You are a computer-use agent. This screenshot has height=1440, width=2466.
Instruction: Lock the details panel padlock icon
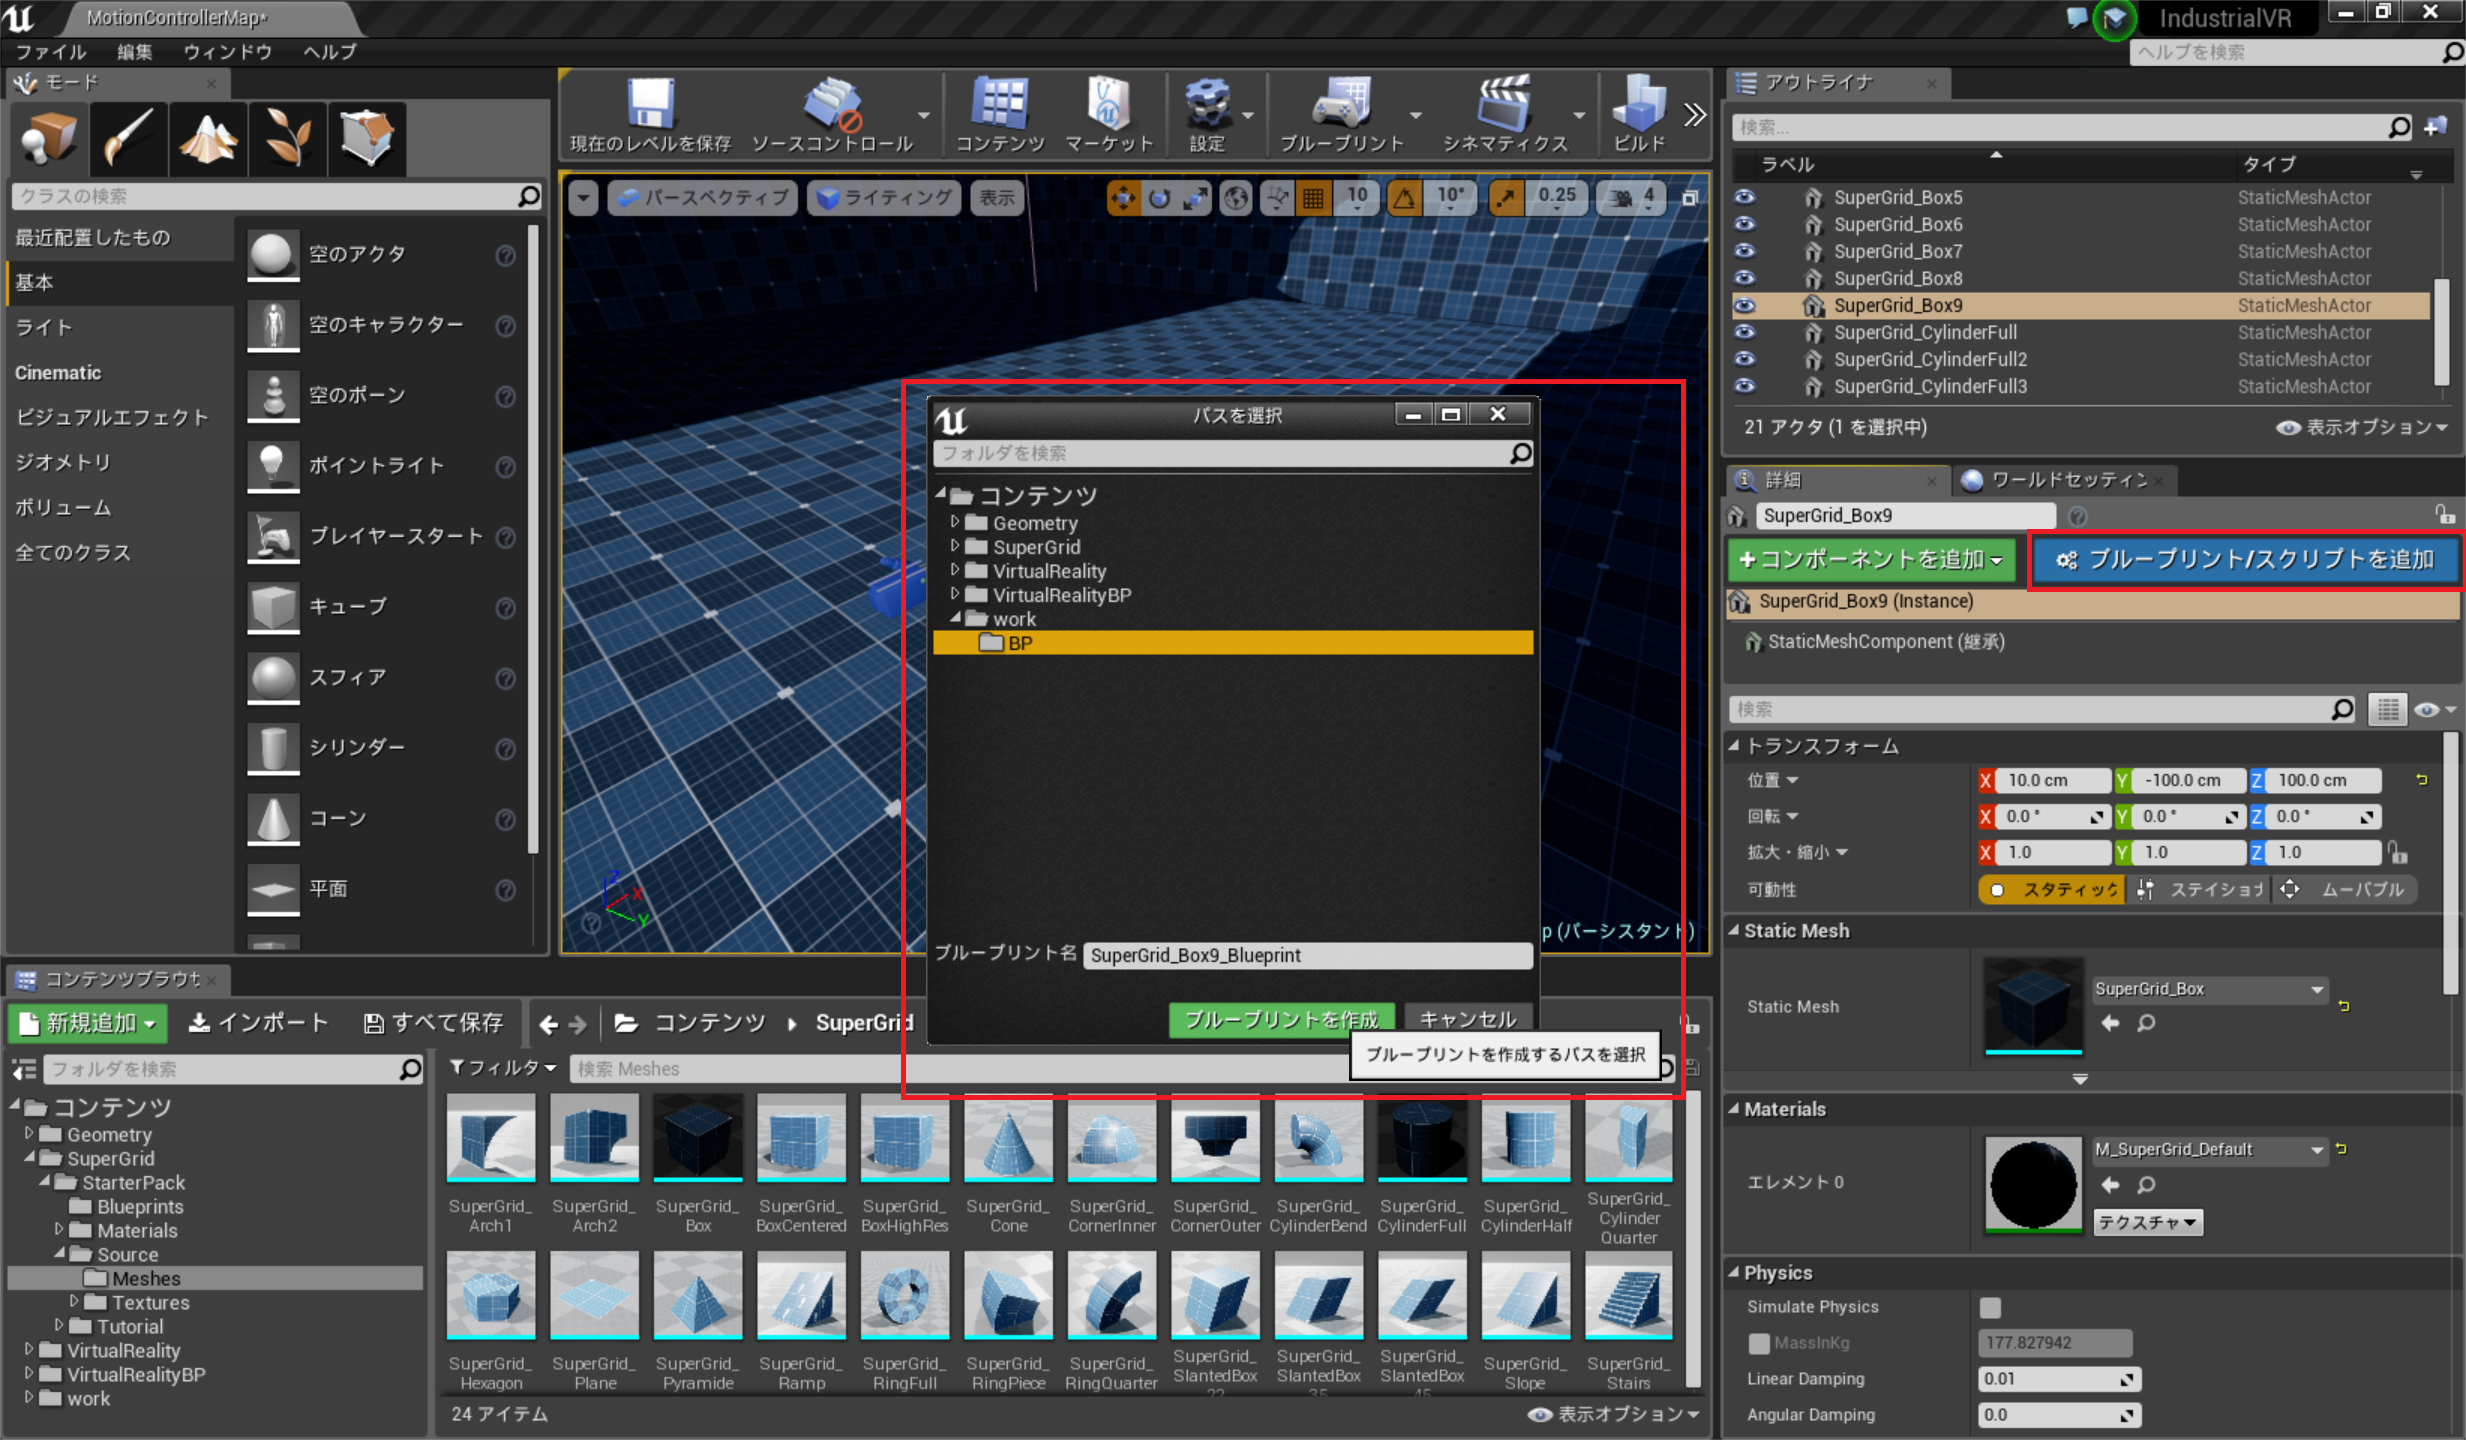coord(2445,515)
